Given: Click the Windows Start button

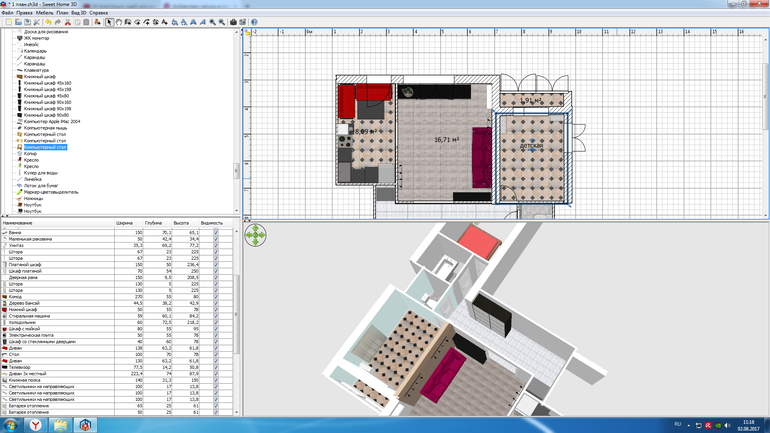Looking at the screenshot, I should pyautogui.click(x=12, y=424).
